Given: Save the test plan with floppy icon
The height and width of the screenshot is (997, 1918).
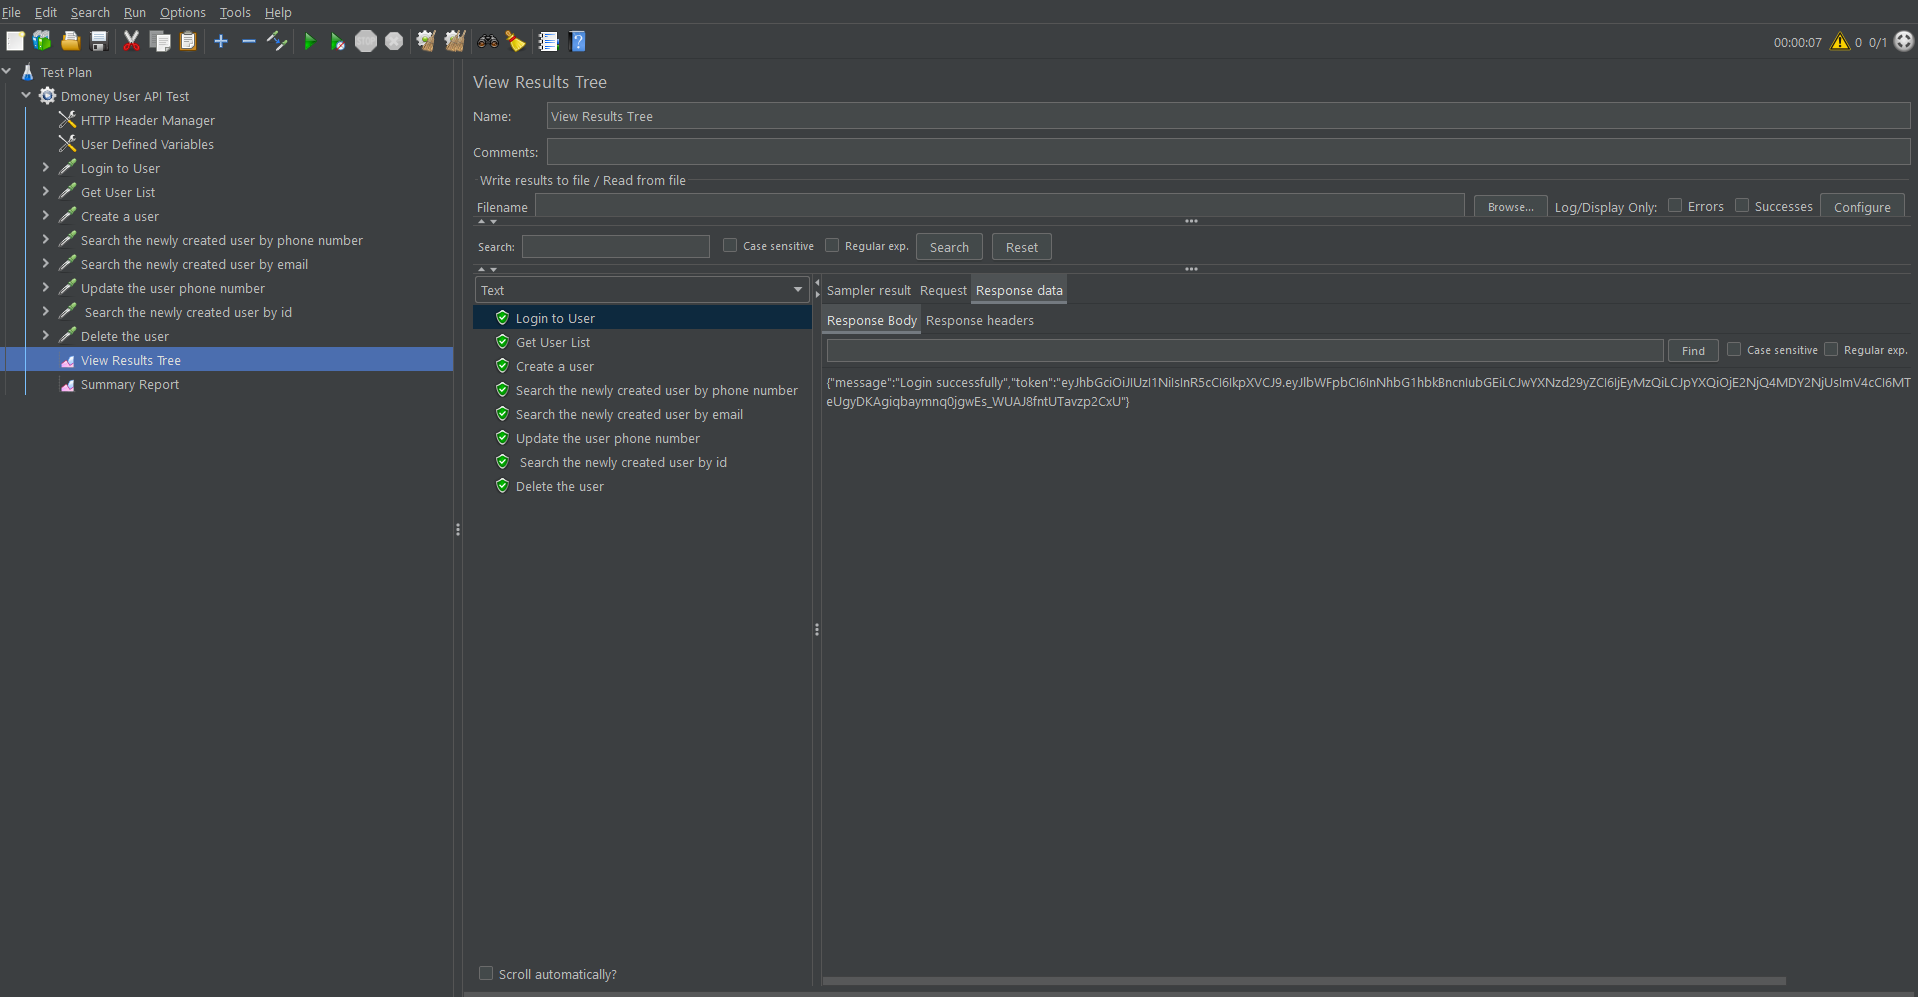Looking at the screenshot, I should 98,41.
